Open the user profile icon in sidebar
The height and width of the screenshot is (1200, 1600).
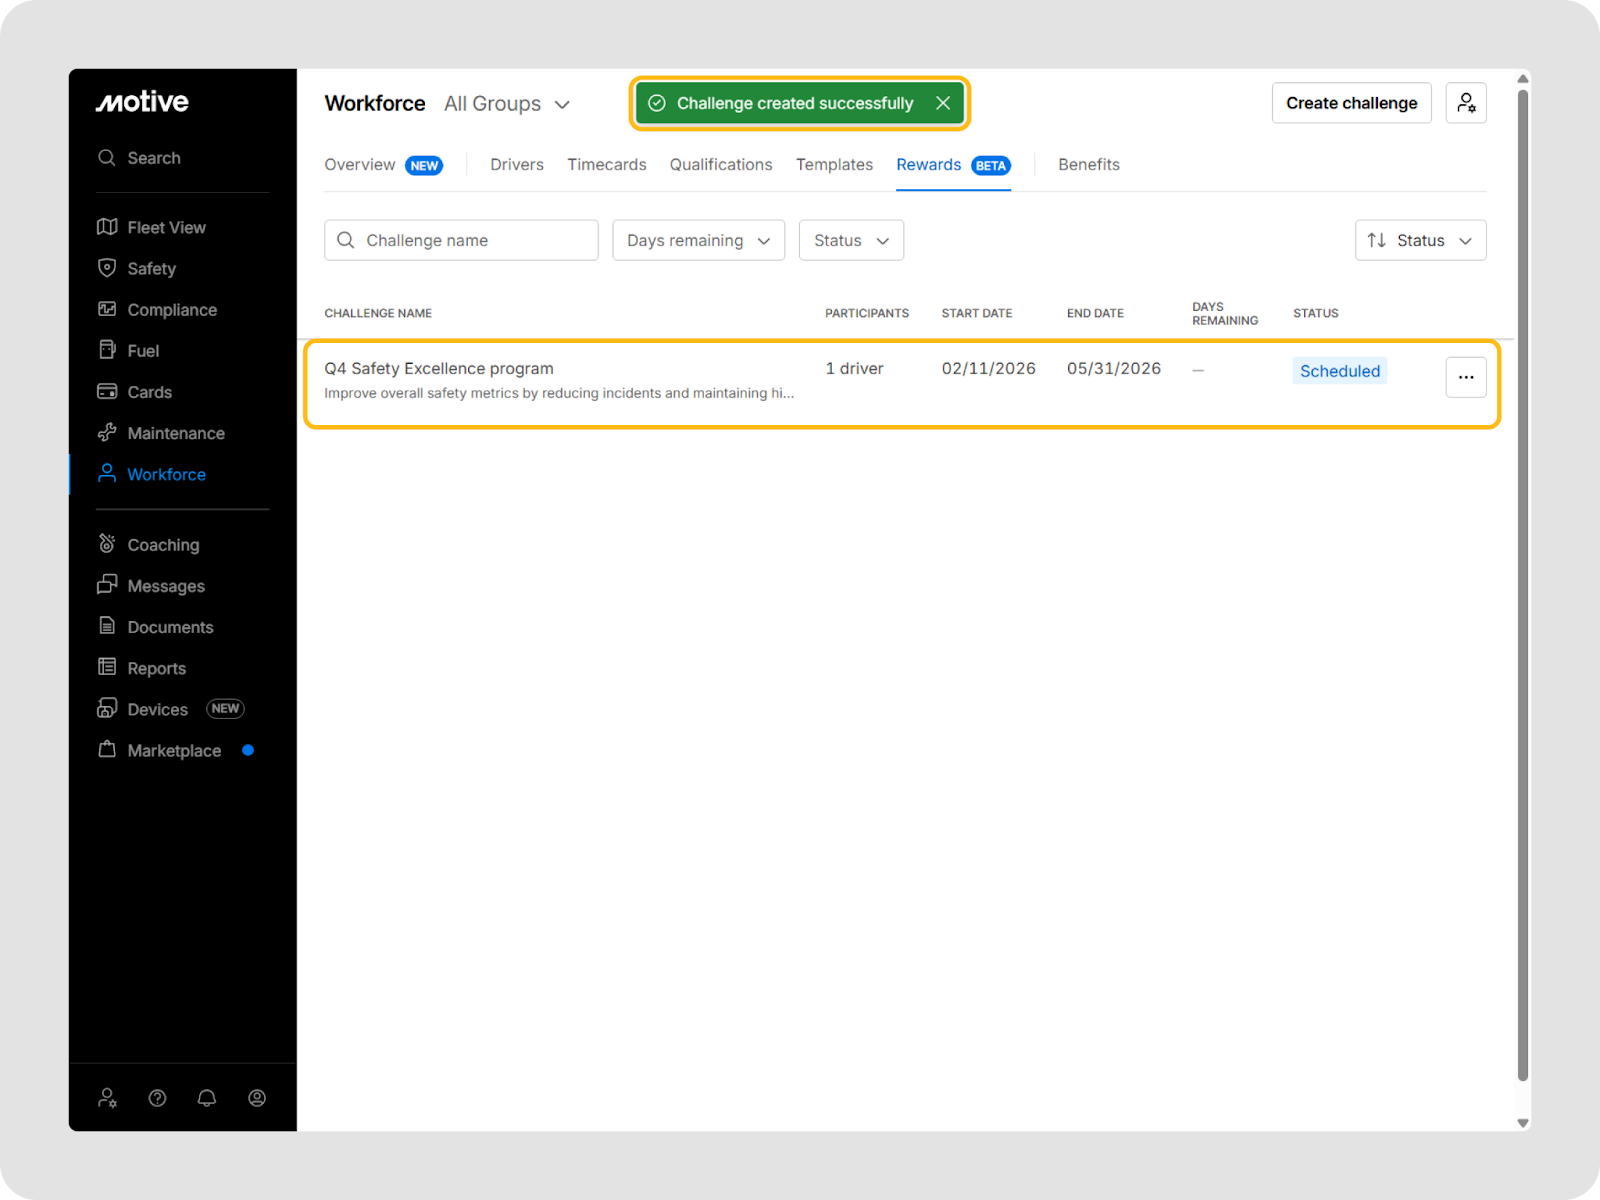pos(257,1098)
